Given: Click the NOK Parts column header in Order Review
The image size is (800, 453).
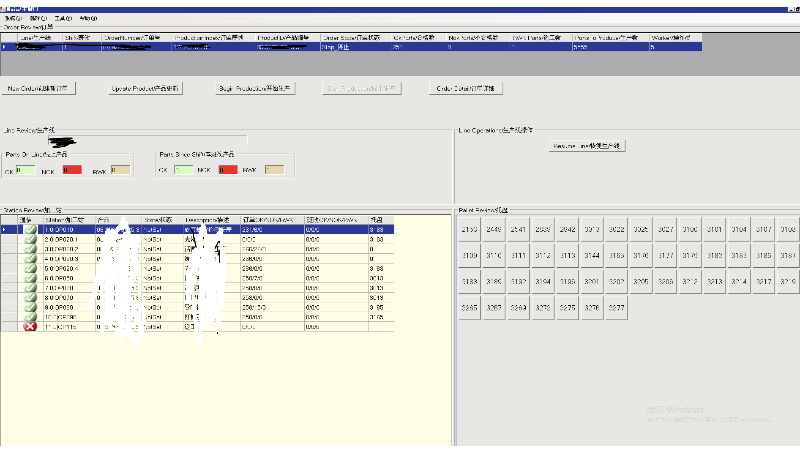Looking at the screenshot, I should click(478, 38).
